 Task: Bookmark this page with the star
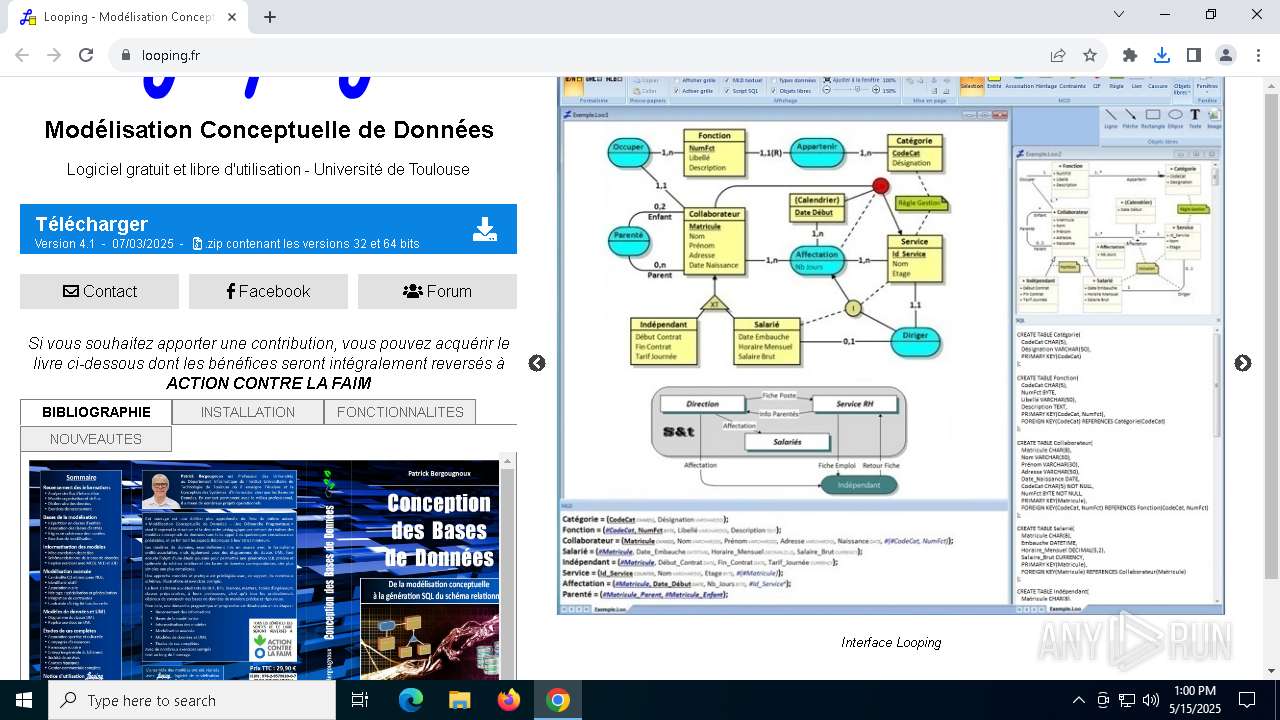pyautogui.click(x=1090, y=56)
